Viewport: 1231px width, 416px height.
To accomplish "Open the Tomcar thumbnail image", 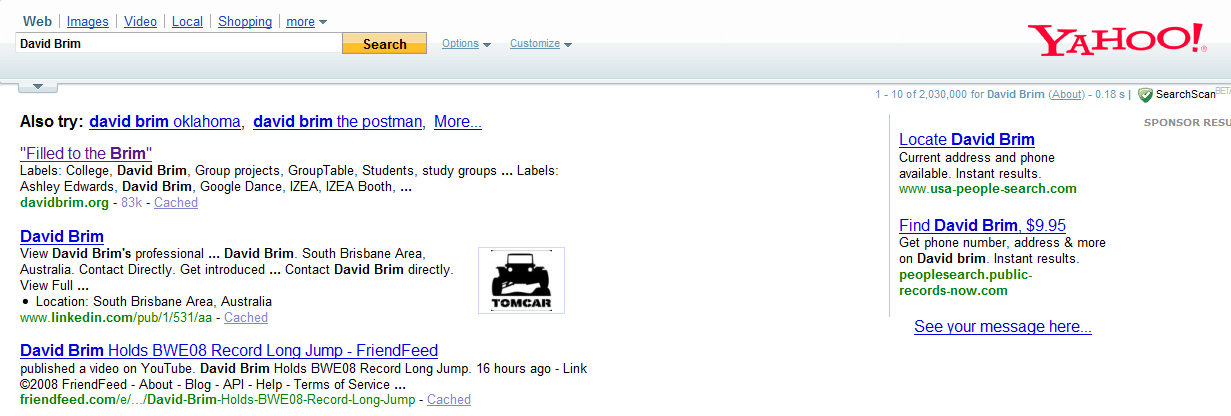I will pos(521,280).
